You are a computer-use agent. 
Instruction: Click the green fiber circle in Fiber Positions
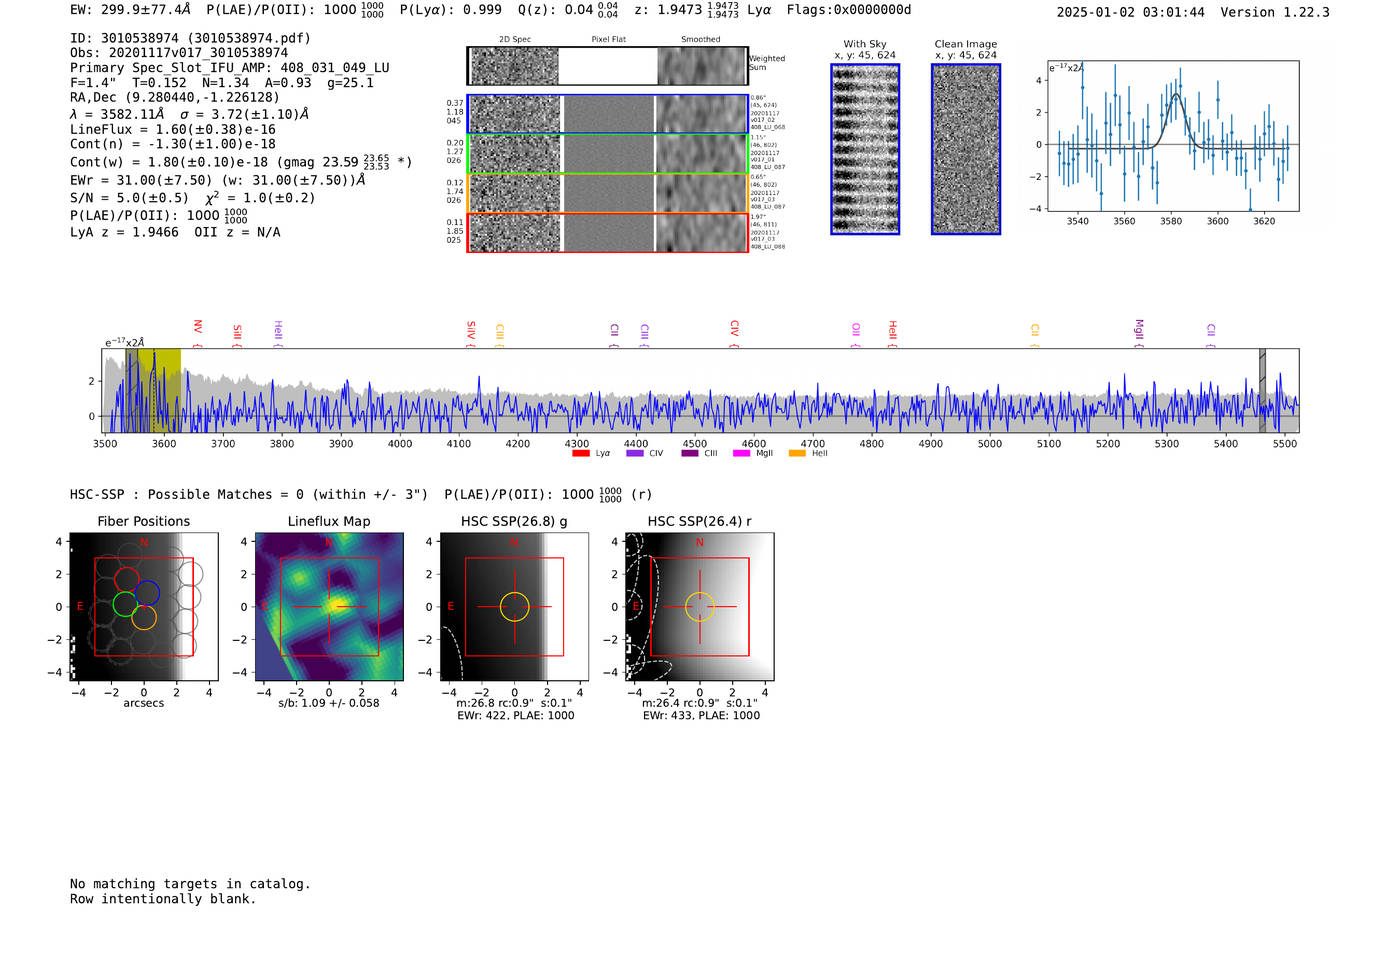point(125,604)
